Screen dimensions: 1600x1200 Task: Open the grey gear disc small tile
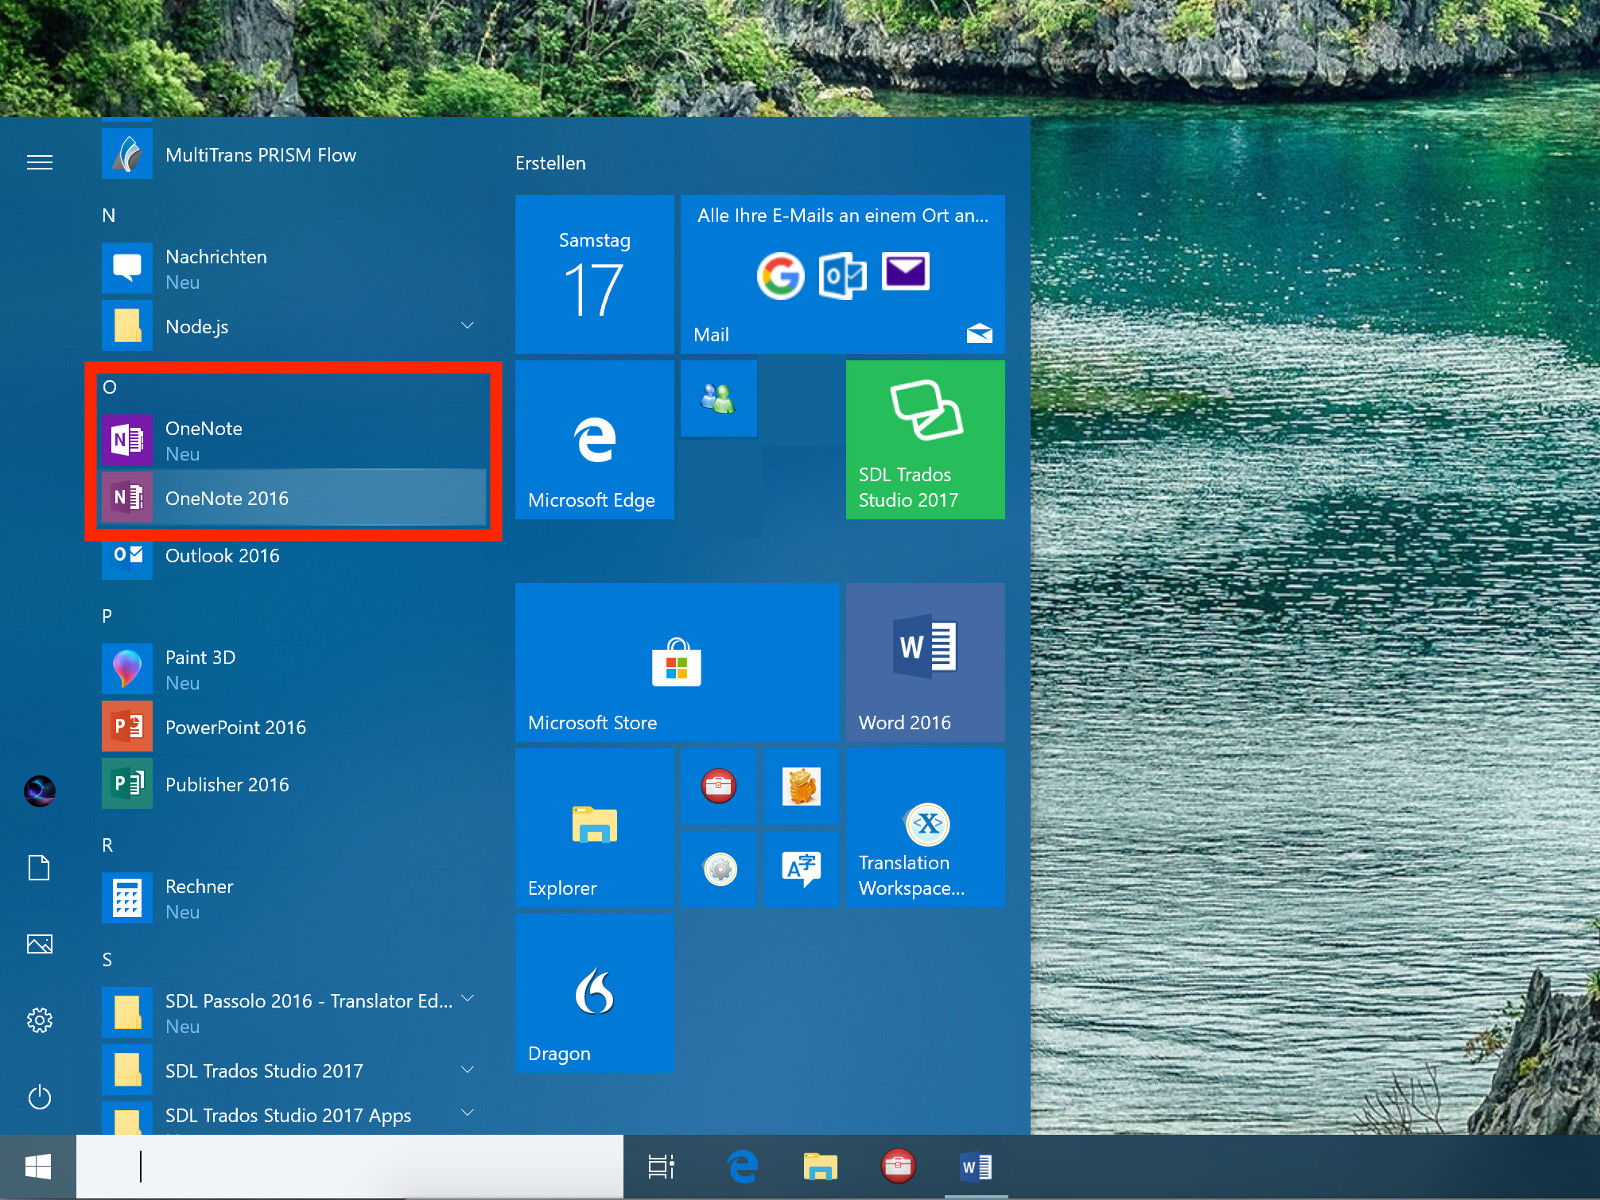point(718,869)
